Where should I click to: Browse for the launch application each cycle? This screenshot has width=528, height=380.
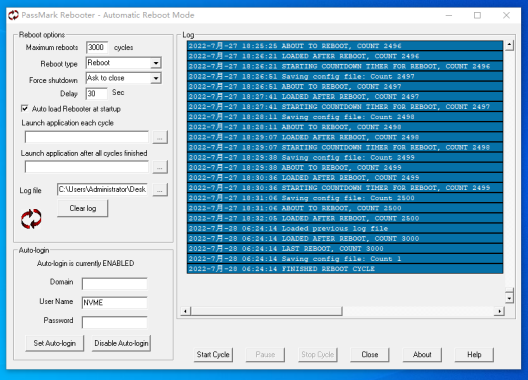click(160, 137)
